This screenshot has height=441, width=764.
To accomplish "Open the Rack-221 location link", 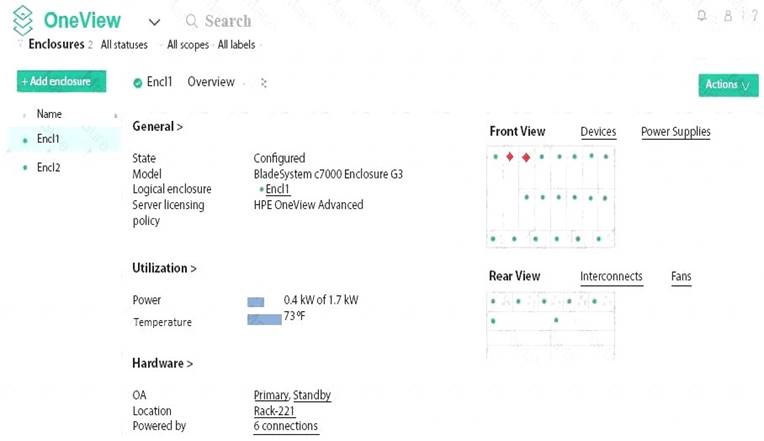I will pos(274,411).
